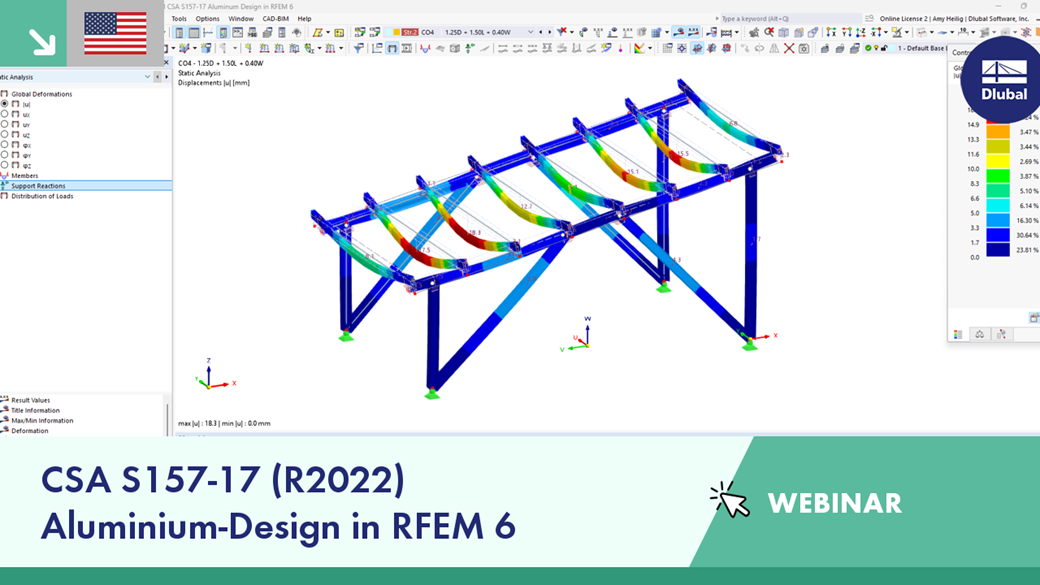Click the Online License 2 account text
Screen dimensions: 1040x585
click(954, 19)
